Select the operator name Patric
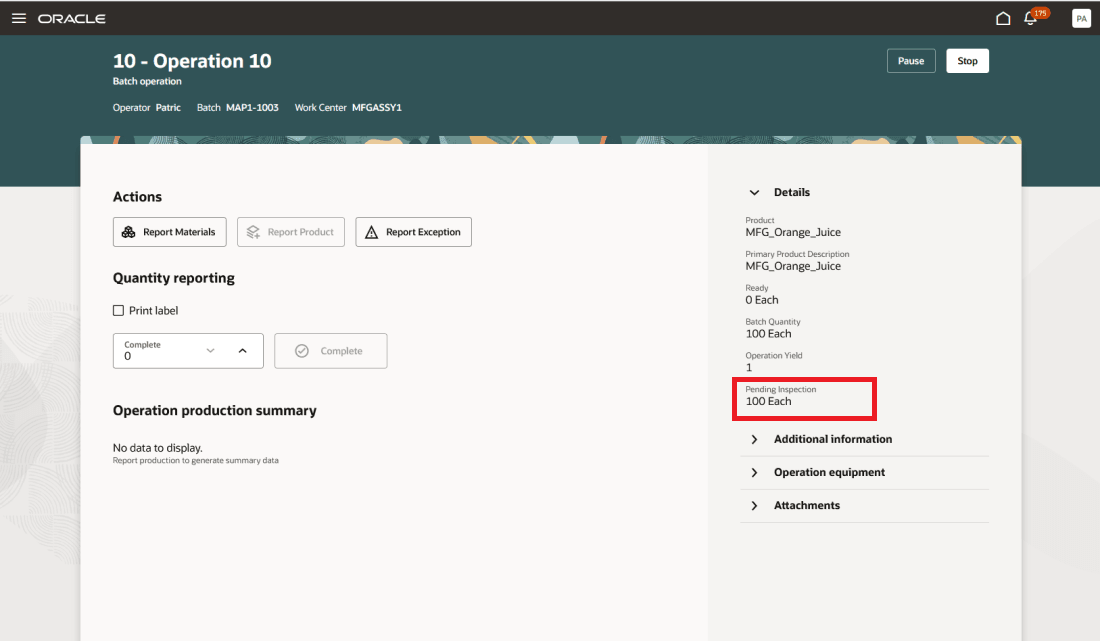The height and width of the screenshot is (641, 1100). click(168, 107)
